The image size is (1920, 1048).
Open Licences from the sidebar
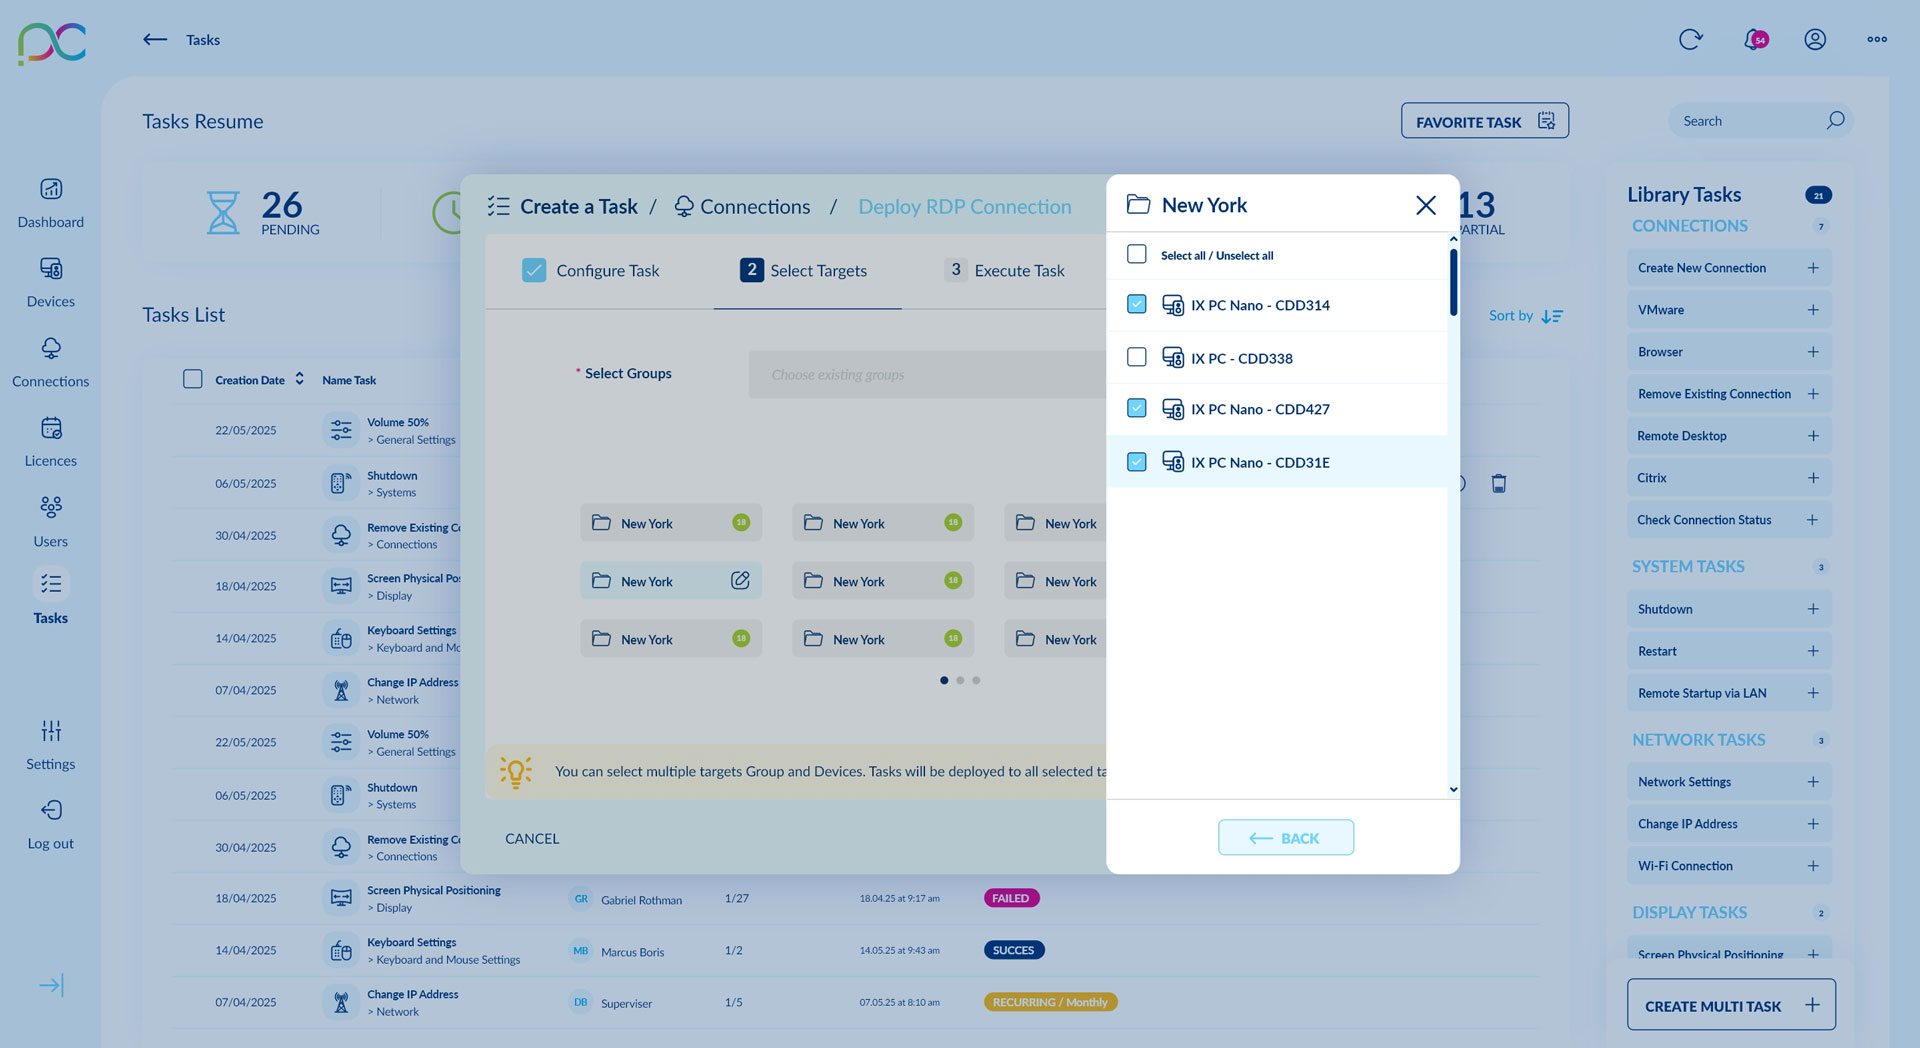[x=51, y=429]
